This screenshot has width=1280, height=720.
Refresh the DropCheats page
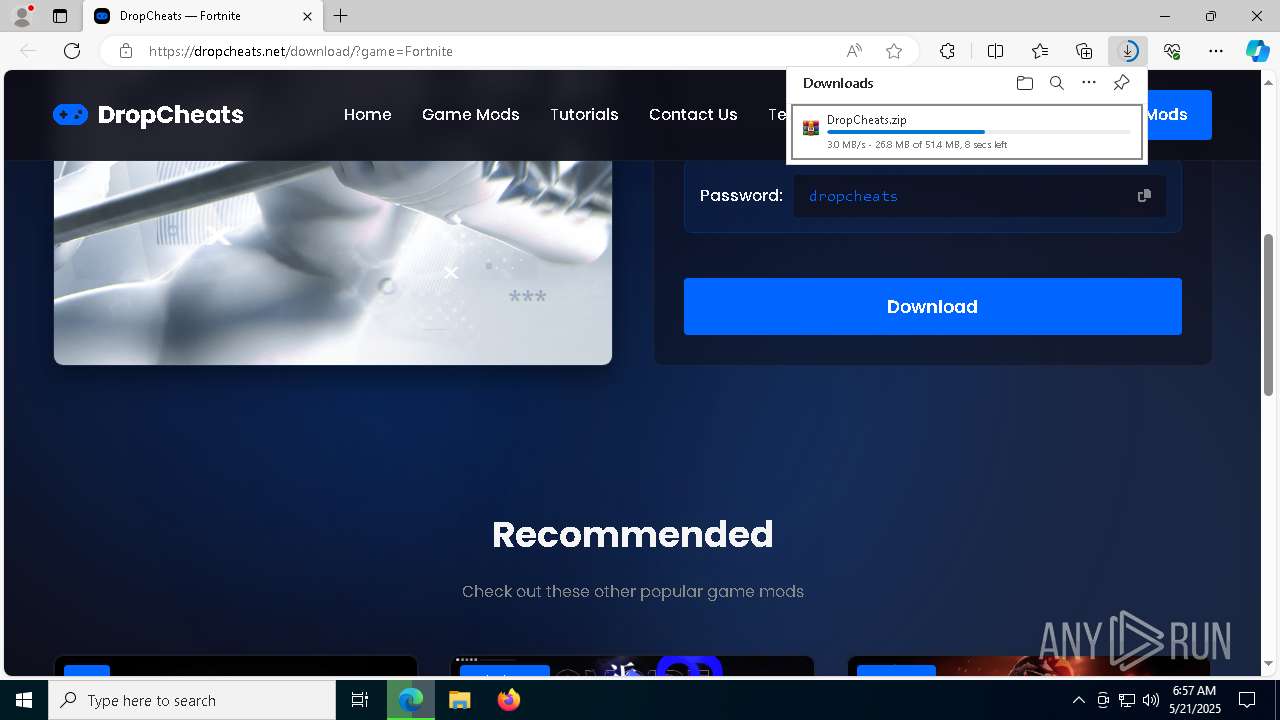pyautogui.click(x=72, y=51)
